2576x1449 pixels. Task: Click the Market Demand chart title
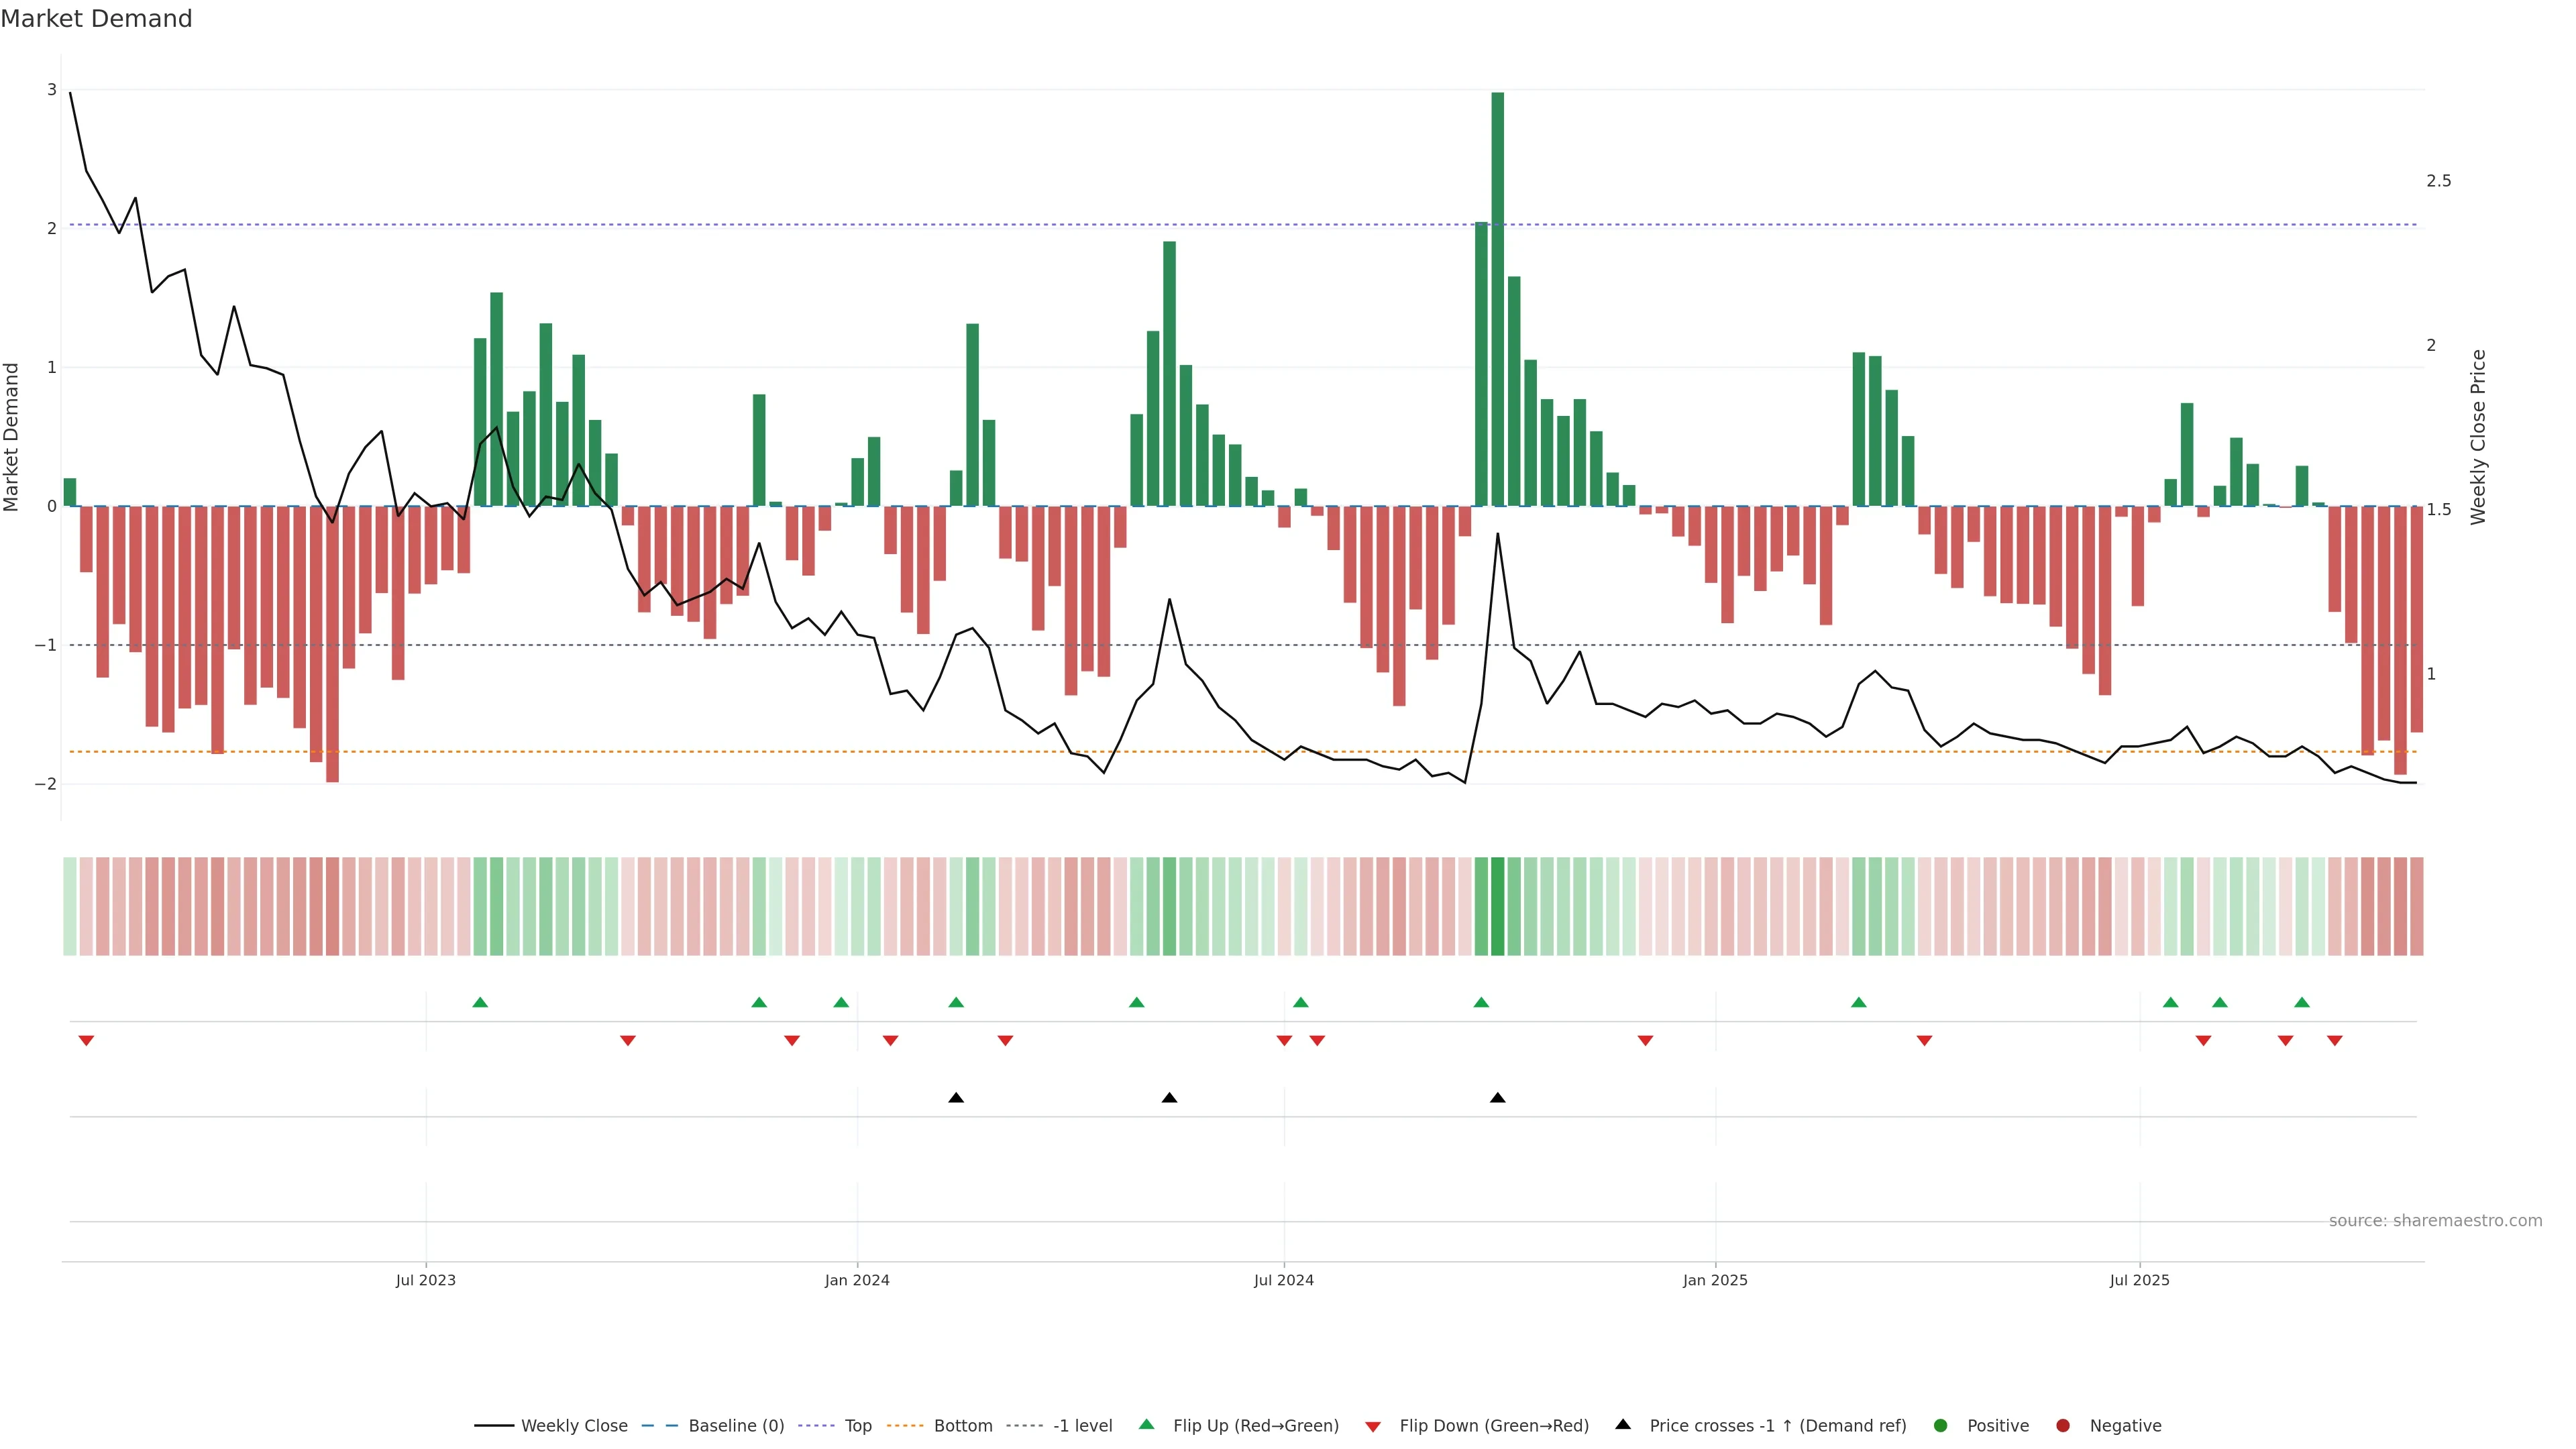96,19
